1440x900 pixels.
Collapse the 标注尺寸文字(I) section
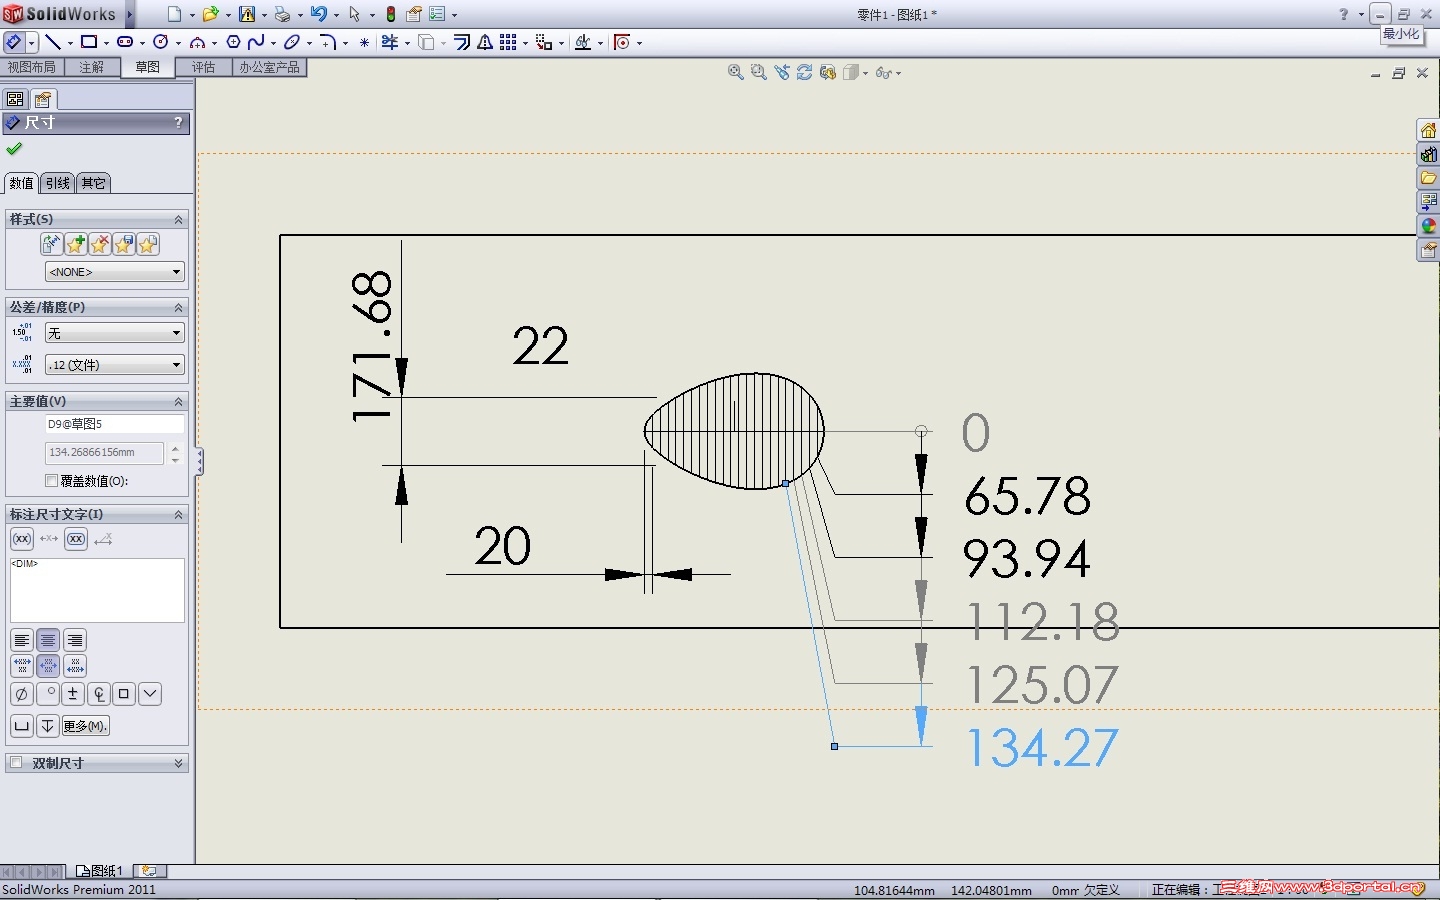click(179, 514)
